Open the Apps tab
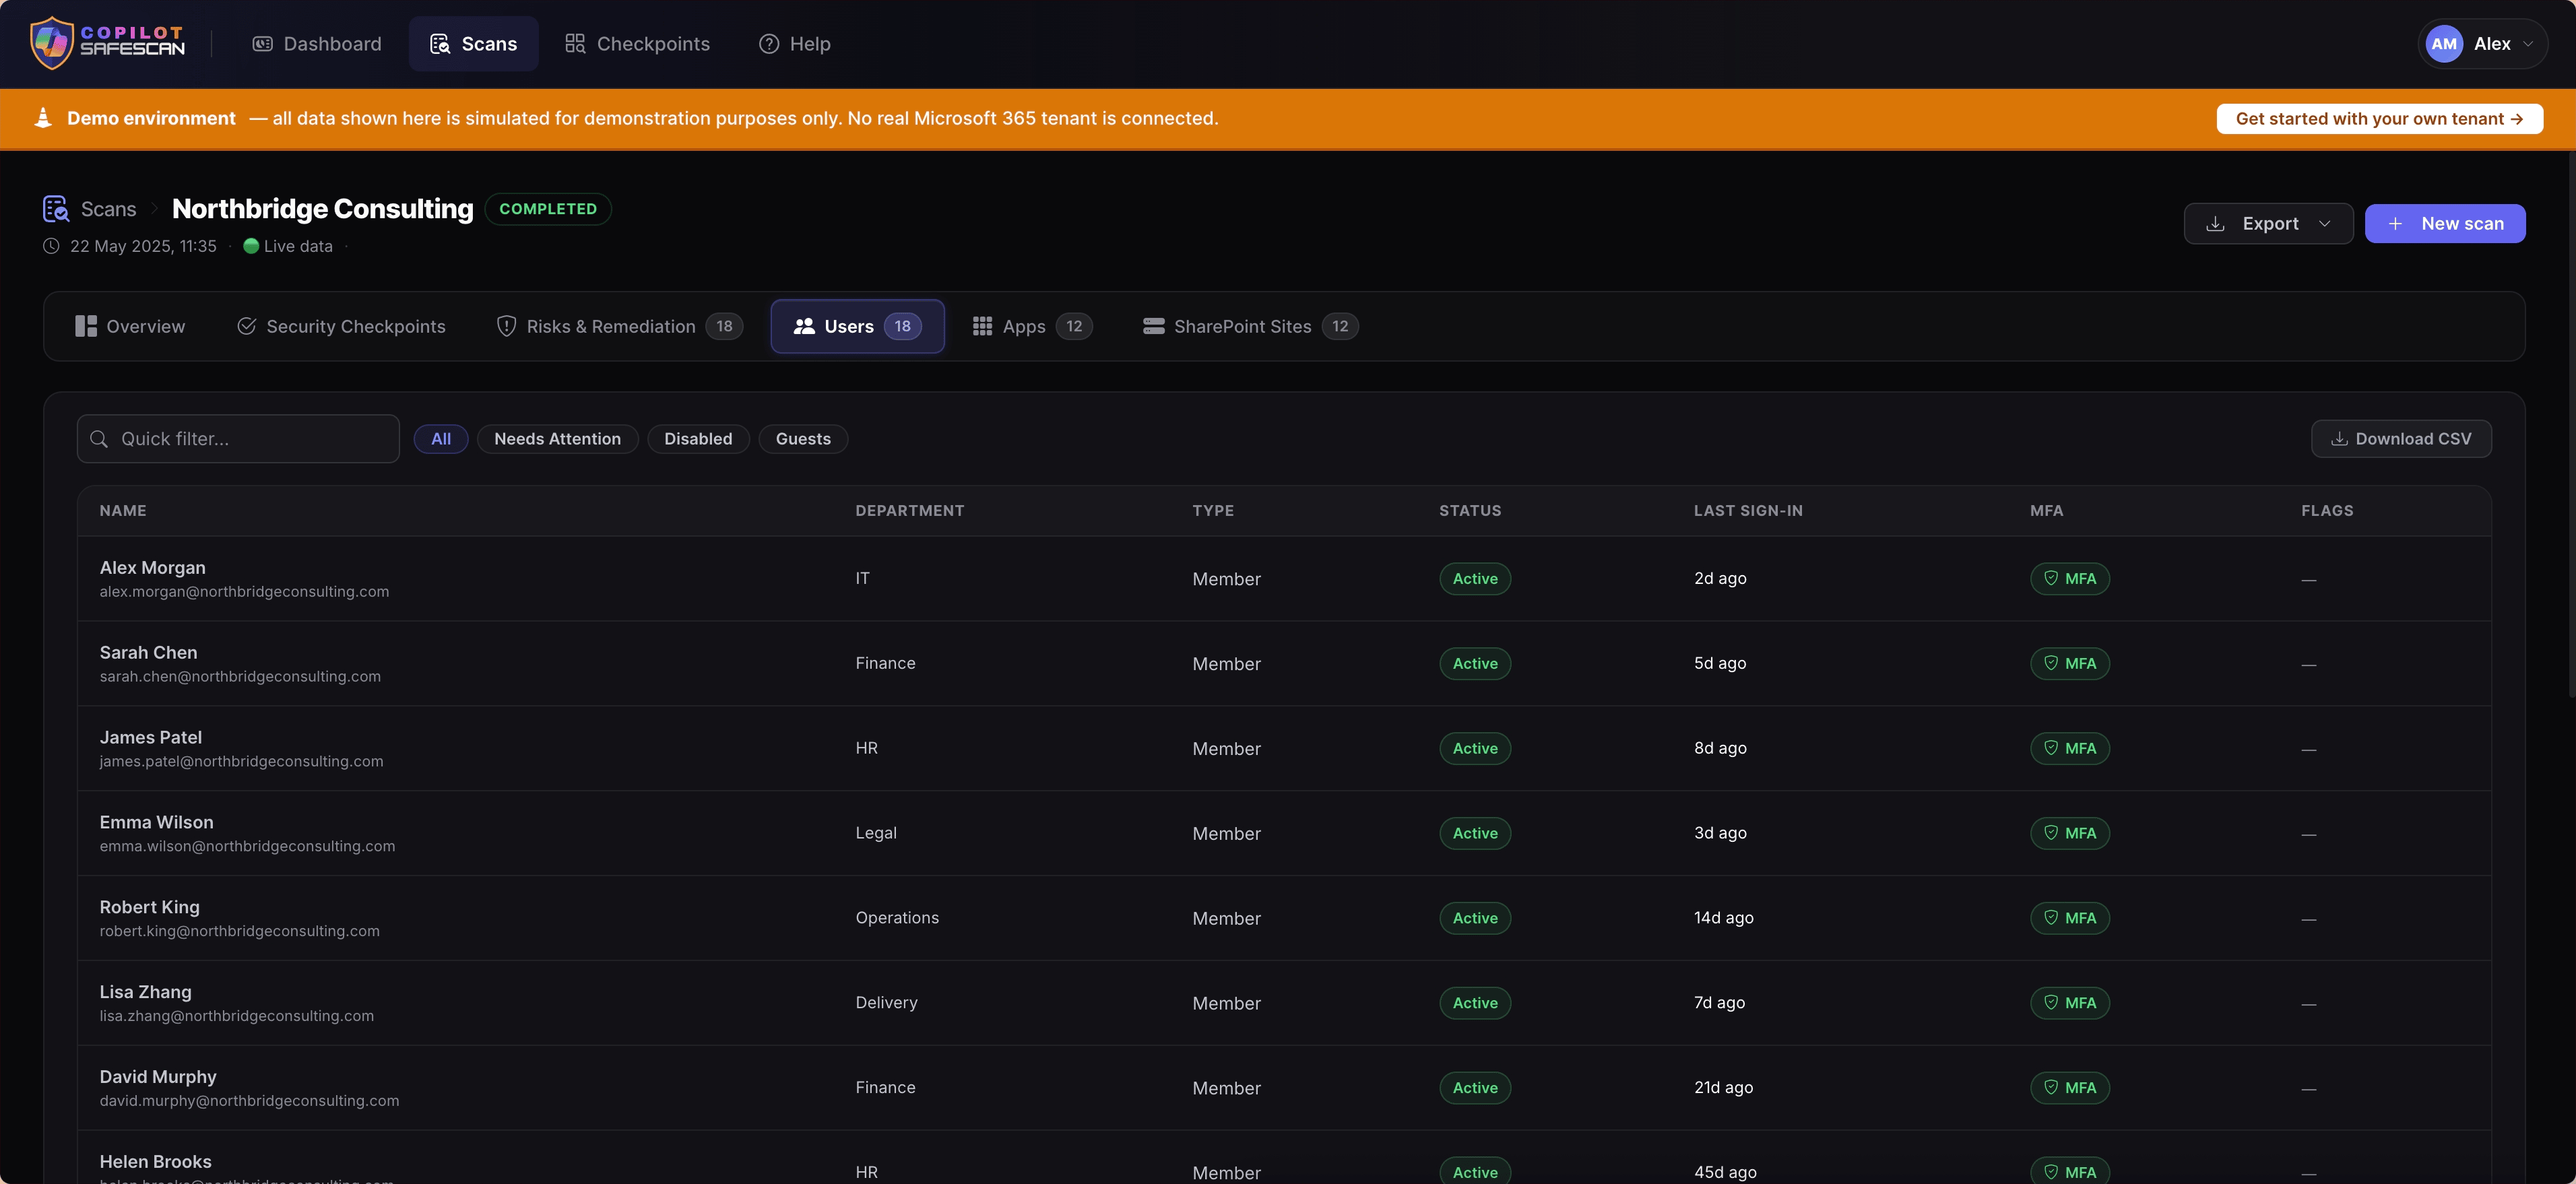The width and height of the screenshot is (2576, 1184). pyautogui.click(x=1032, y=326)
